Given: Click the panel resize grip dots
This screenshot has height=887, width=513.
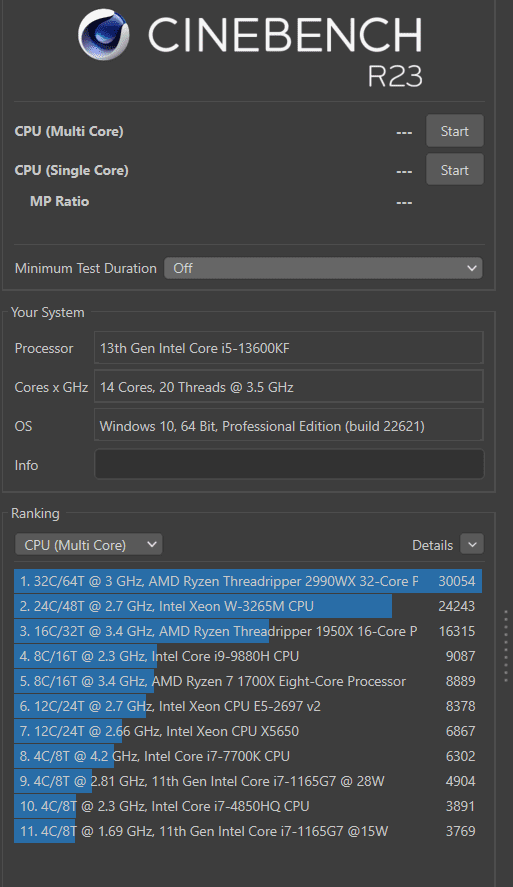Looking at the screenshot, I should pyautogui.click(x=506, y=645).
